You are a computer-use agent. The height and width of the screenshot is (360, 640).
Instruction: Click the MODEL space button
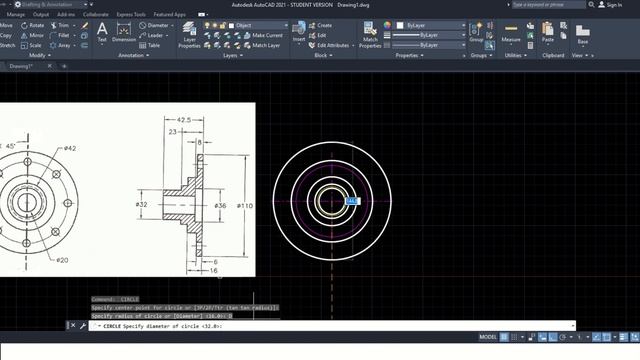[488, 337]
